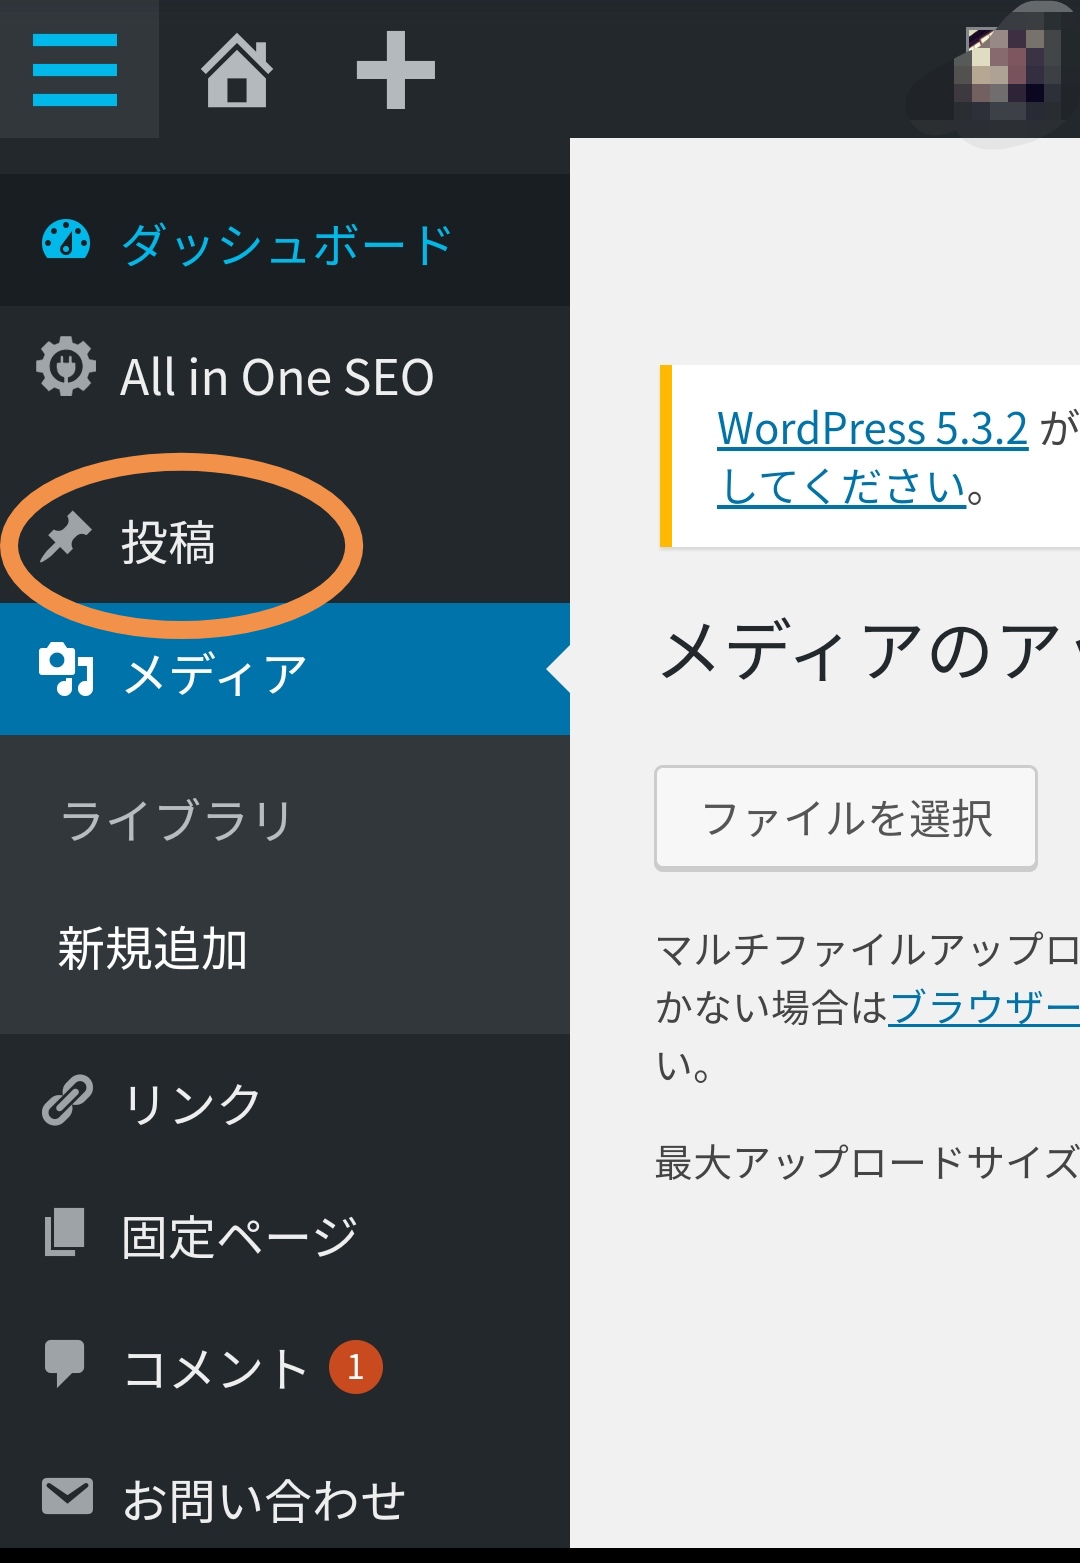Select メディア in the sidebar
This screenshot has height=1563, width=1080.
[x=215, y=674]
